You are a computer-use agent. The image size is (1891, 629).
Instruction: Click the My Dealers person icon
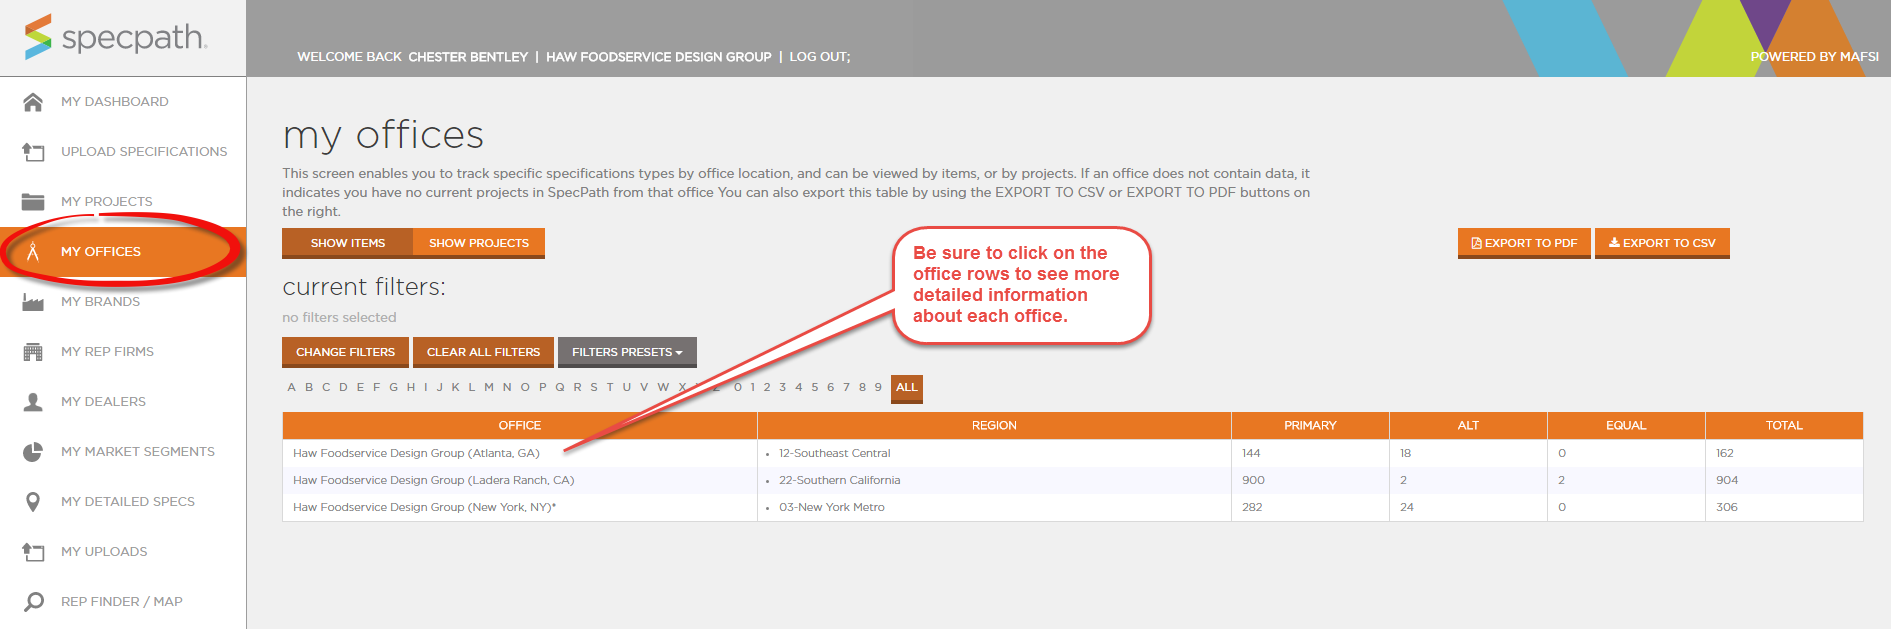(33, 402)
